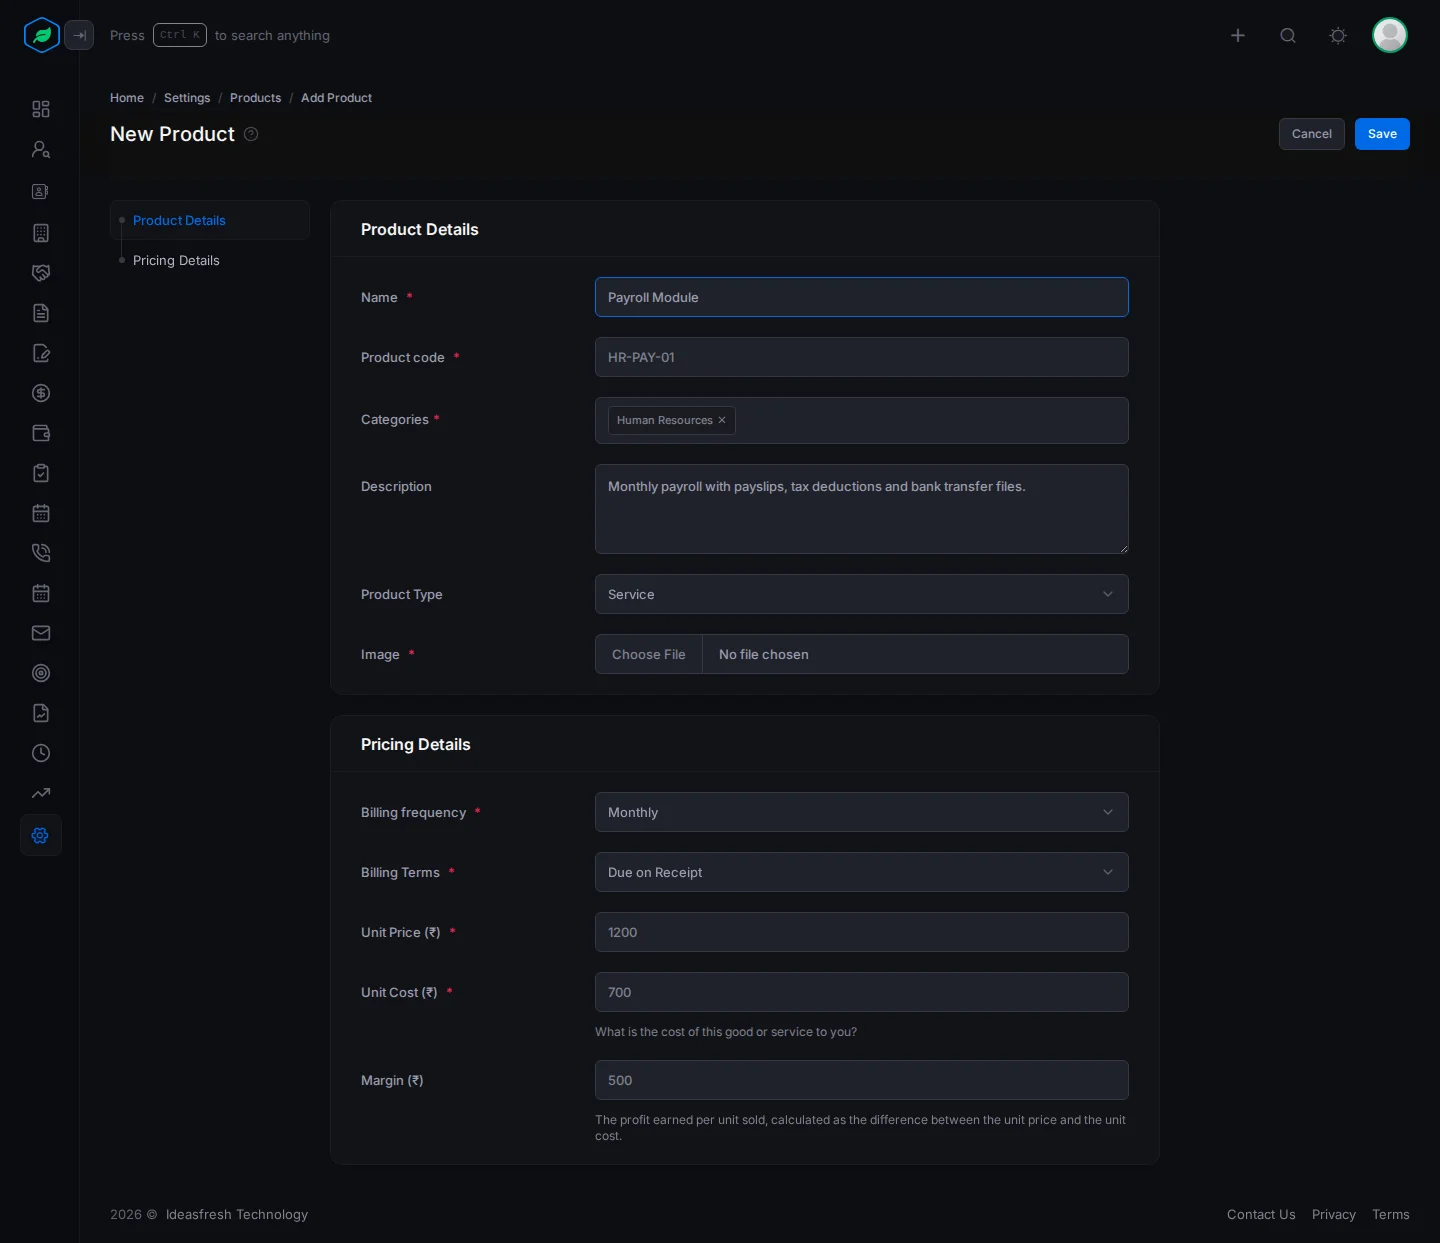Open the report chart file icon
Image resolution: width=1440 pixels, height=1243 pixels.
(41, 713)
